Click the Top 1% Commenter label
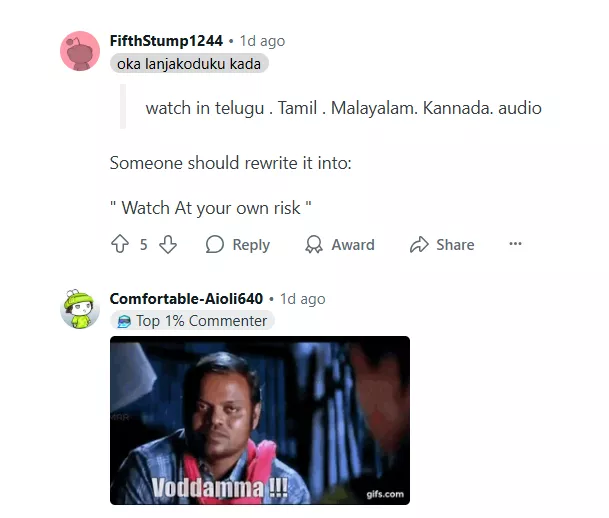The height and width of the screenshot is (518, 609). (x=202, y=321)
